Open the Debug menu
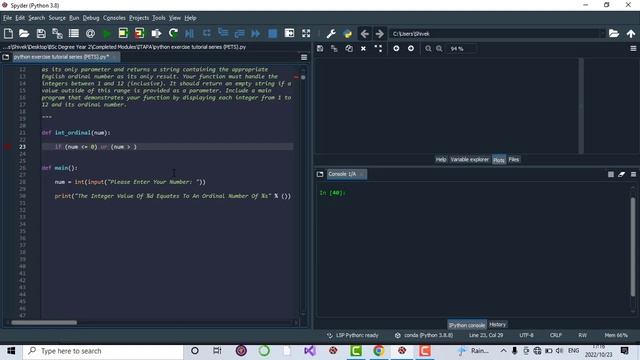Viewport: 640px width, 360px height. (91, 18)
